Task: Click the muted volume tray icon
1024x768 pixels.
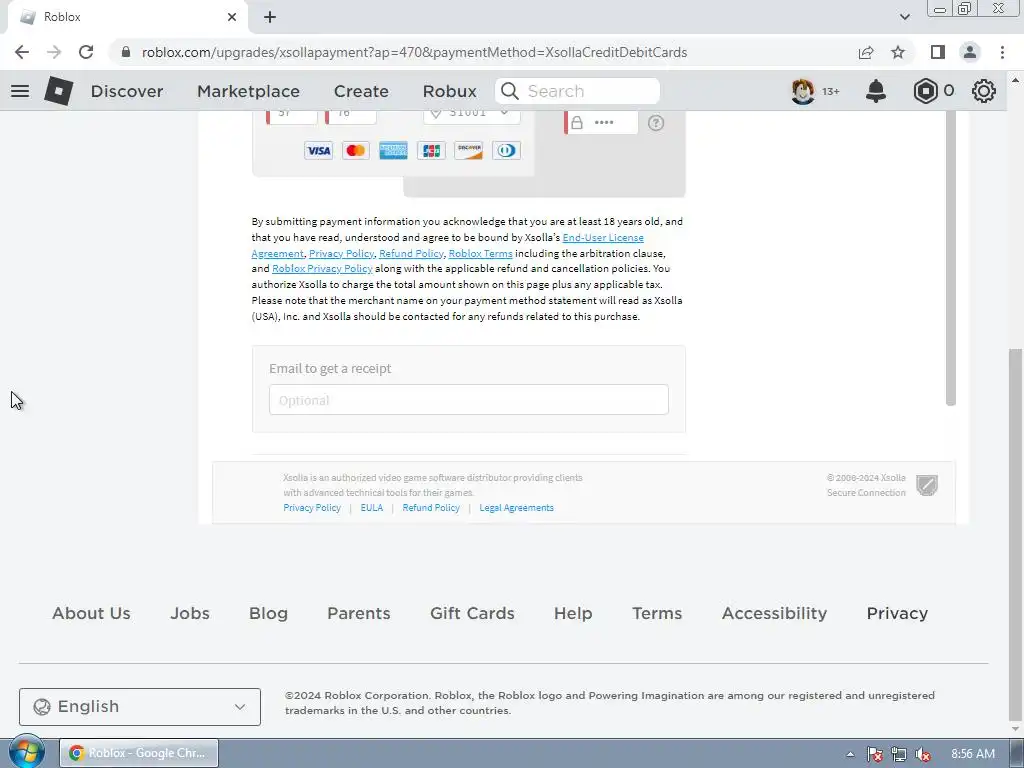Action: 923,754
